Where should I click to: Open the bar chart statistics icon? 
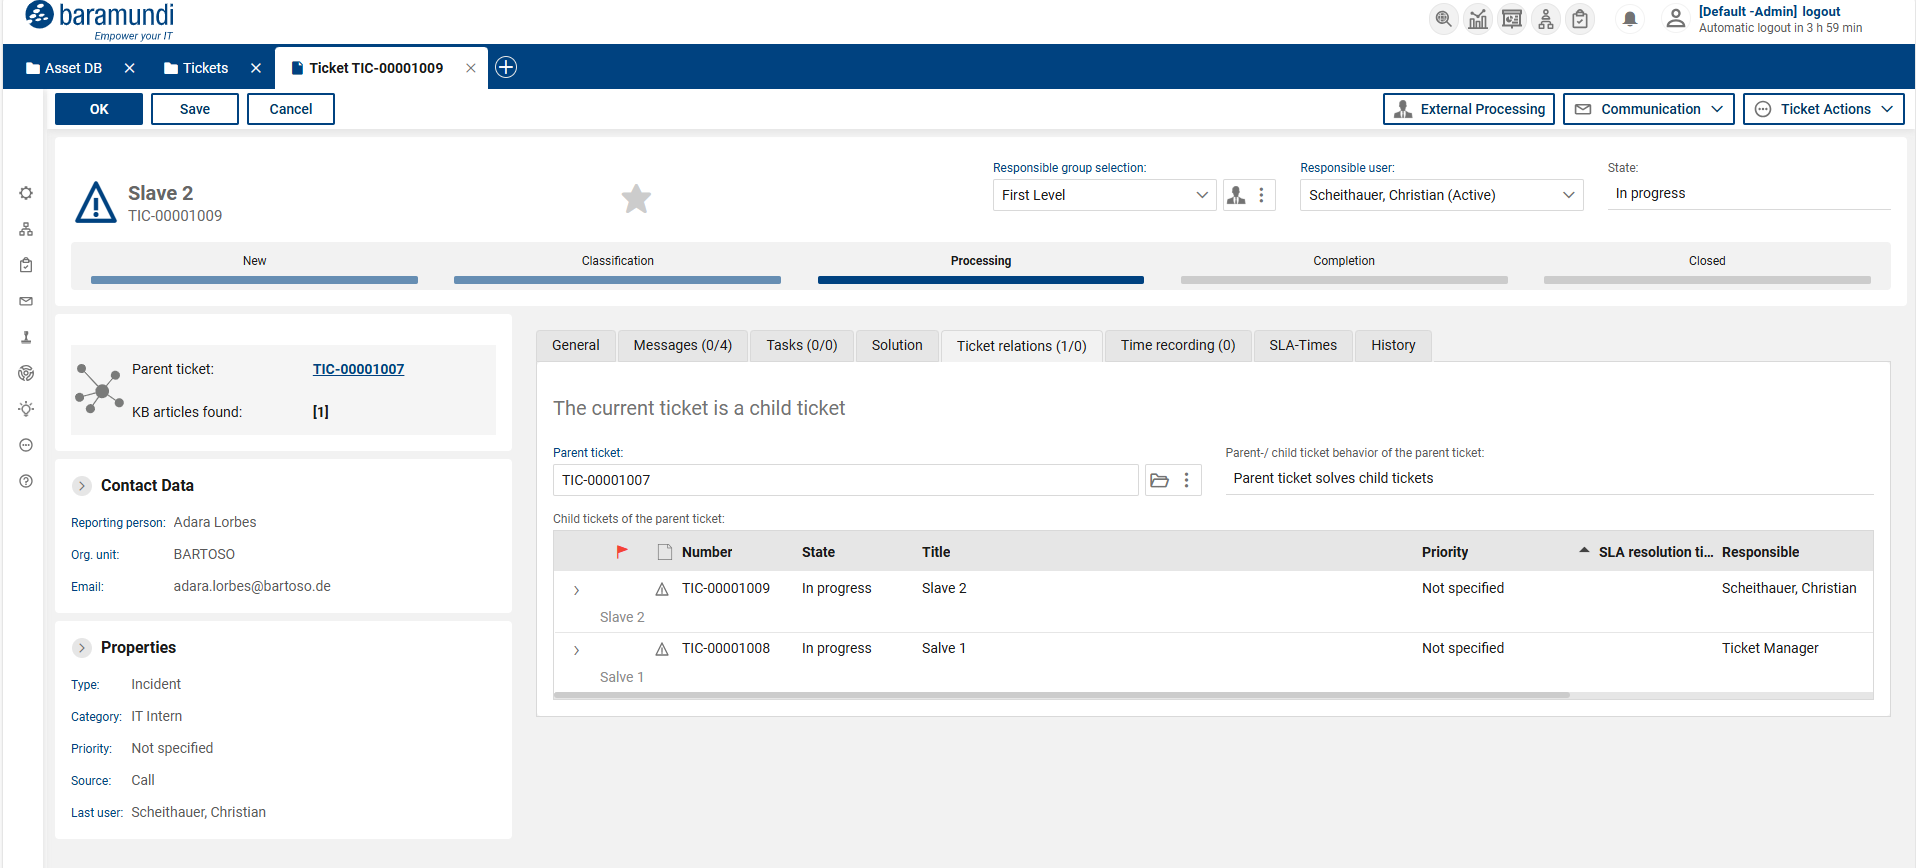coord(1477,19)
